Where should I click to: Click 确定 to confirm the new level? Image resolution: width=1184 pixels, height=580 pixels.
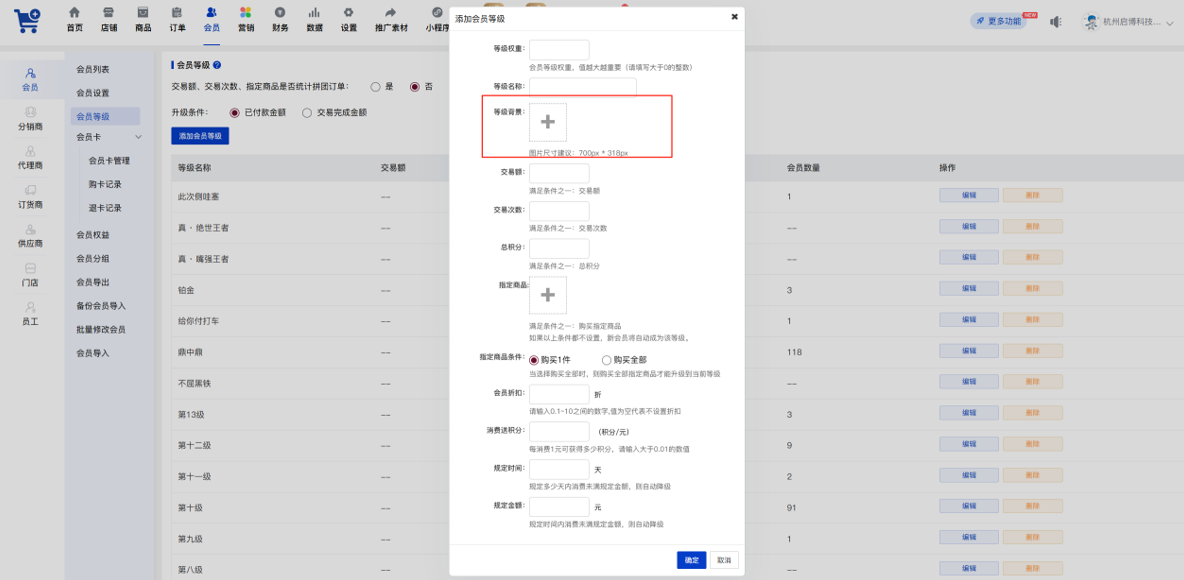coord(692,560)
